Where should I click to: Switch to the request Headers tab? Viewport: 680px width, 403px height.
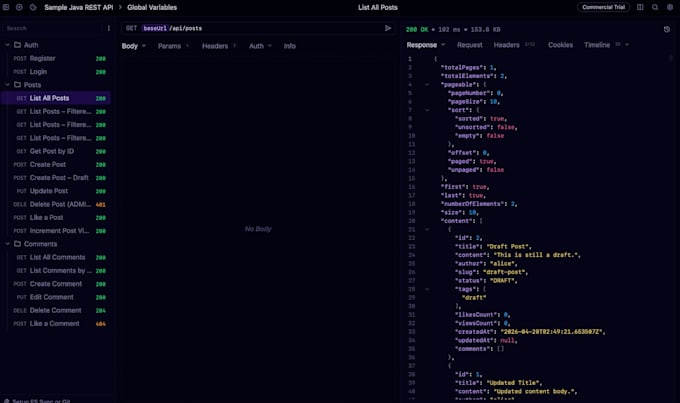click(x=215, y=46)
